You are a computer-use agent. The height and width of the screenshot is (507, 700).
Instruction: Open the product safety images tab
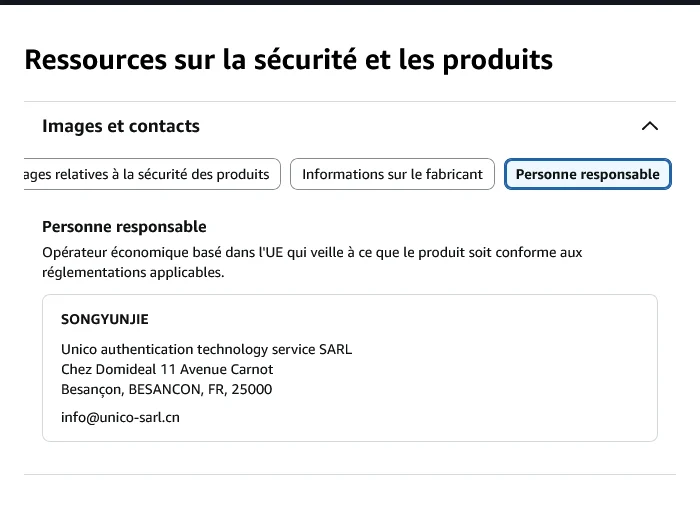tap(152, 174)
